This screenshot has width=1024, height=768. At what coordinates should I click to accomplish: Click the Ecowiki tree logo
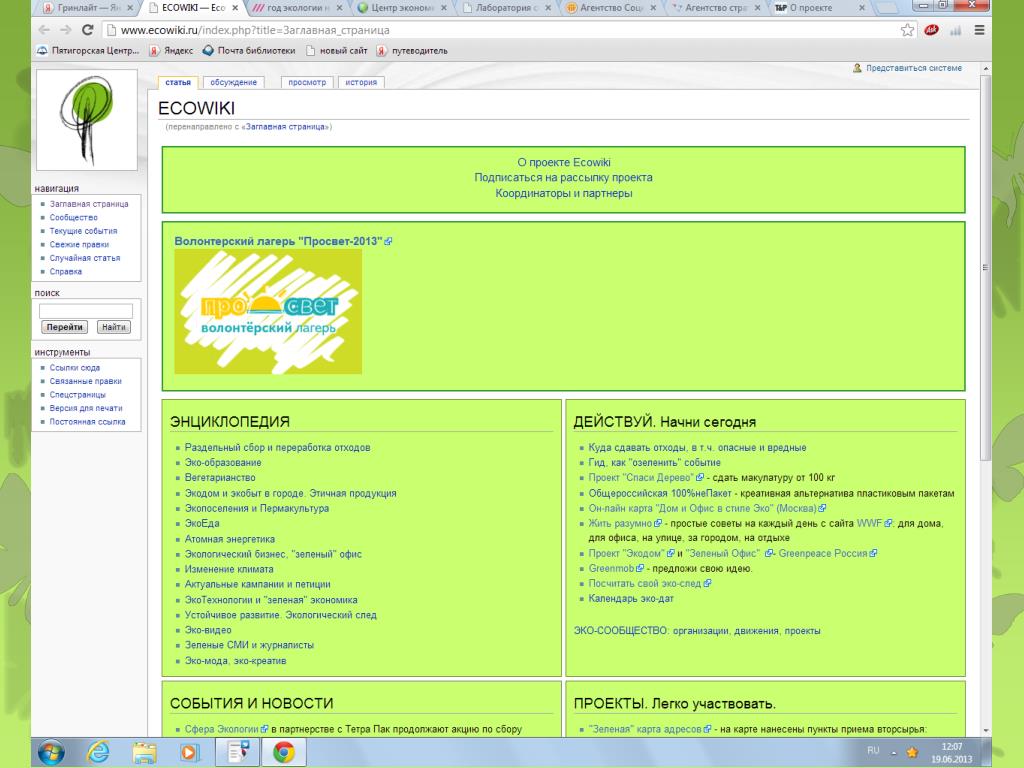coord(87,120)
